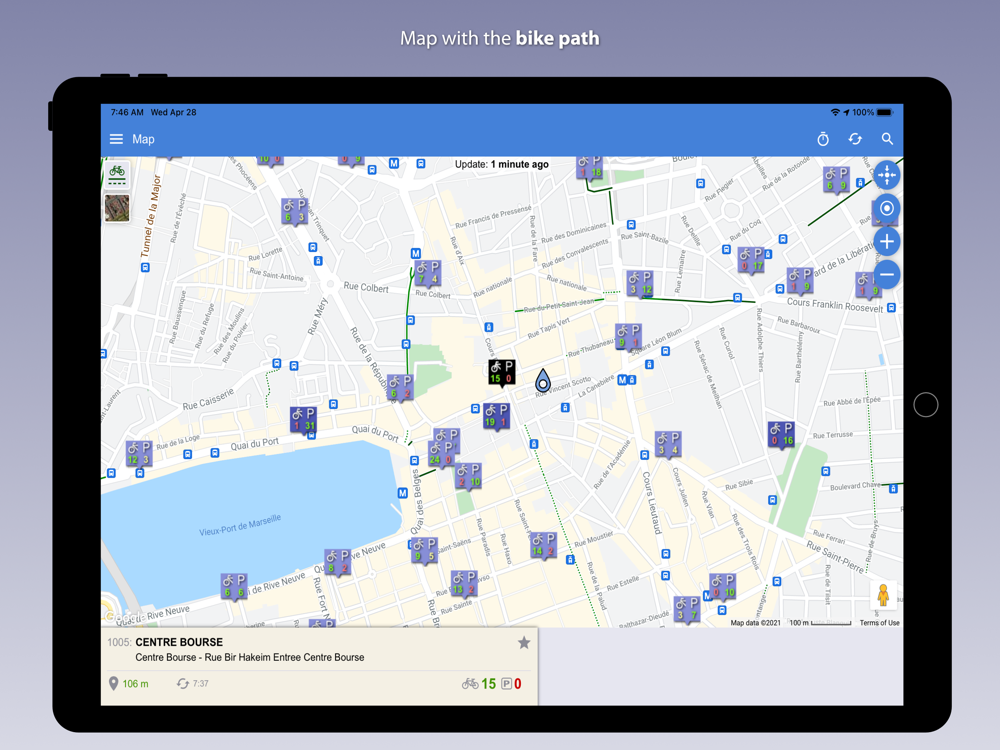Select the station marker showing 2 and 10
This screenshot has height=750, width=1000.
[468, 476]
